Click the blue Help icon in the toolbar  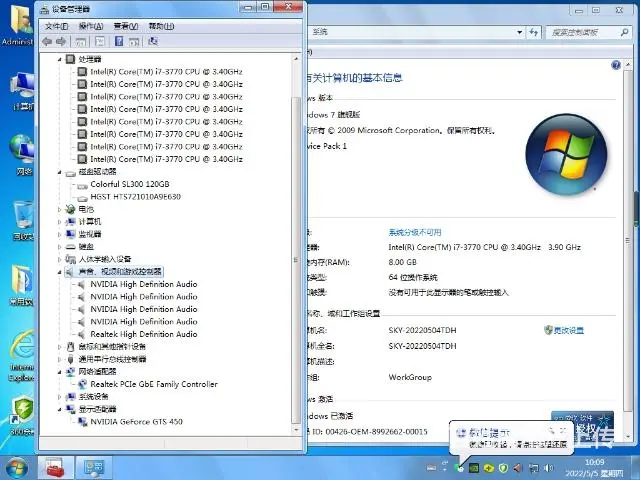click(119, 42)
